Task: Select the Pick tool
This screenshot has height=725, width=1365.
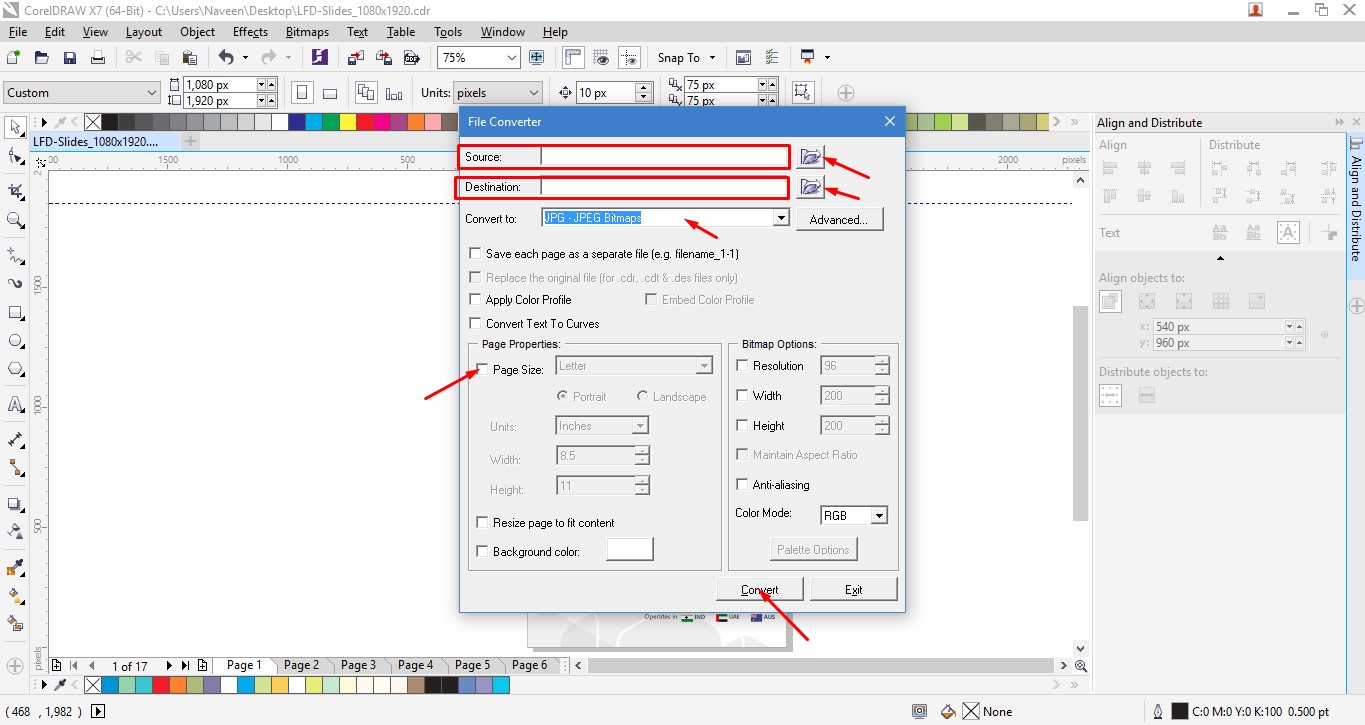Action: point(14,127)
